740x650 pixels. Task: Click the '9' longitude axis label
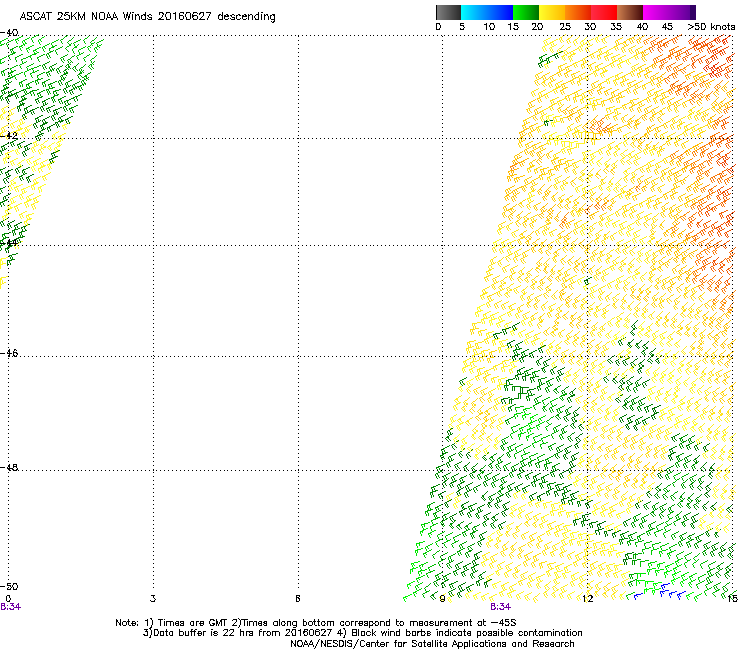(442, 599)
